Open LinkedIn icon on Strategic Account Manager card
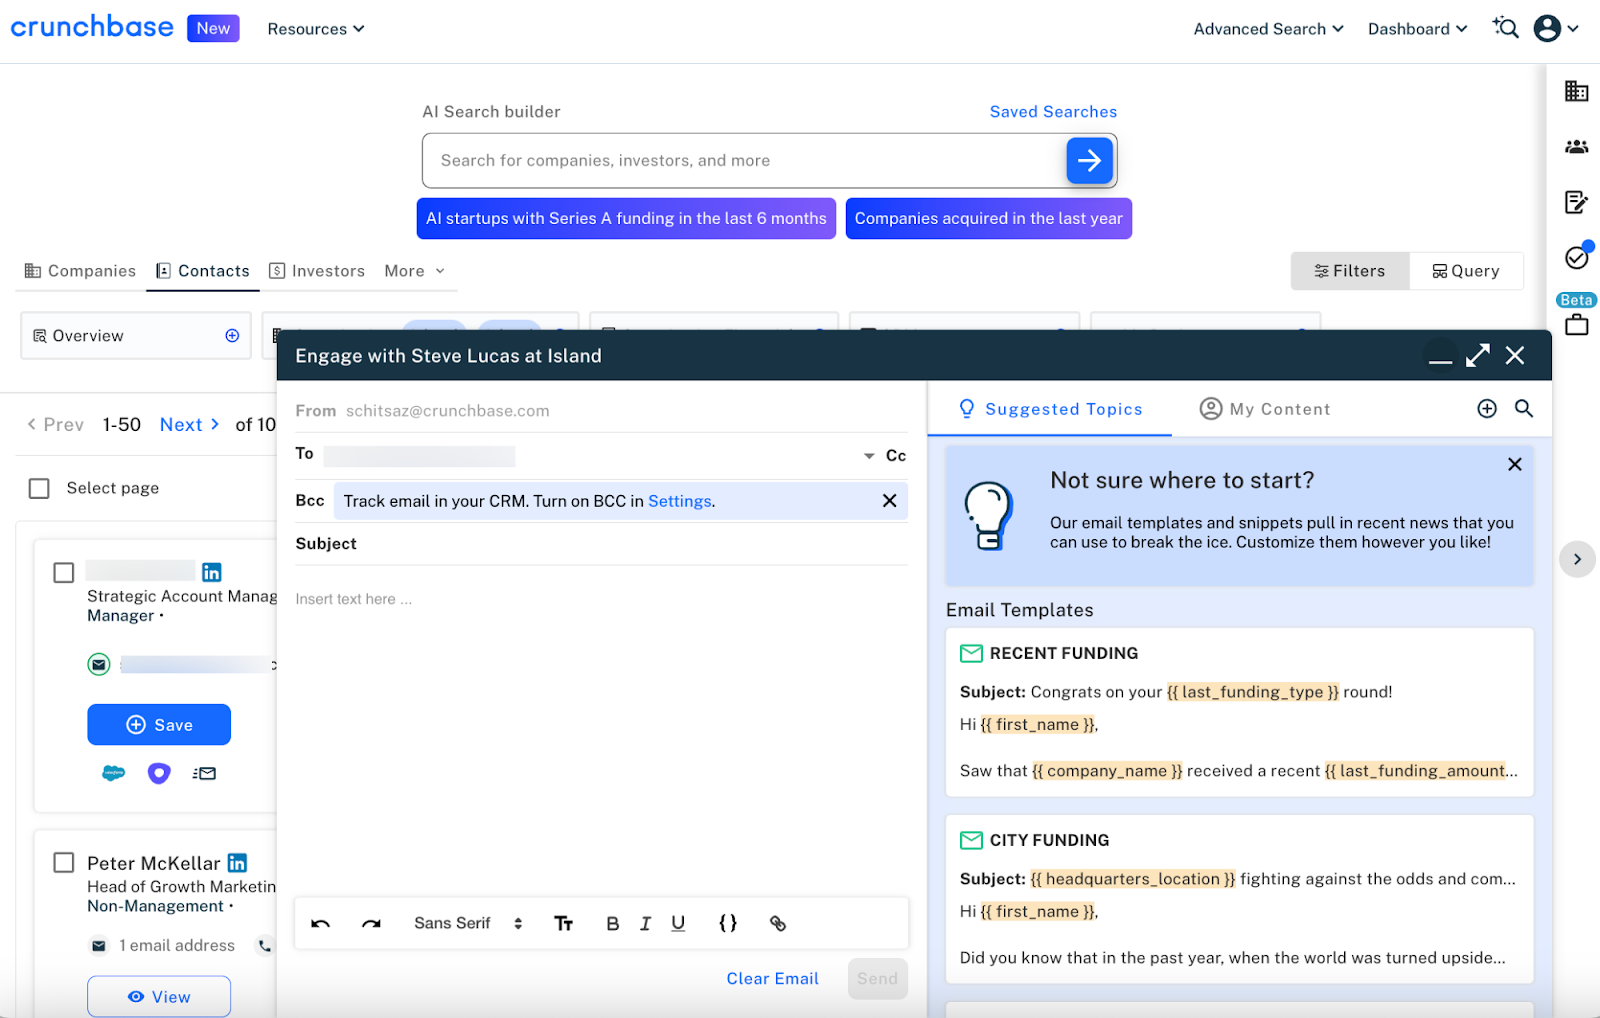 (x=212, y=572)
